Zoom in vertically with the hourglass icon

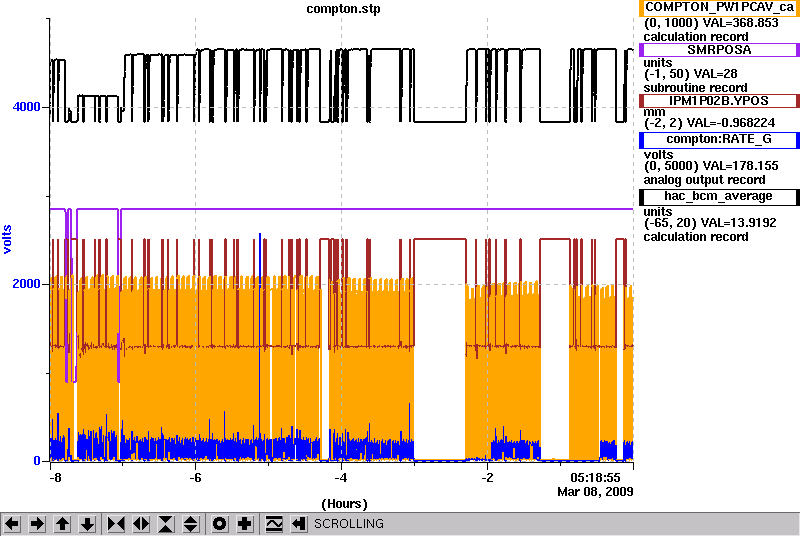pyautogui.click(x=166, y=524)
